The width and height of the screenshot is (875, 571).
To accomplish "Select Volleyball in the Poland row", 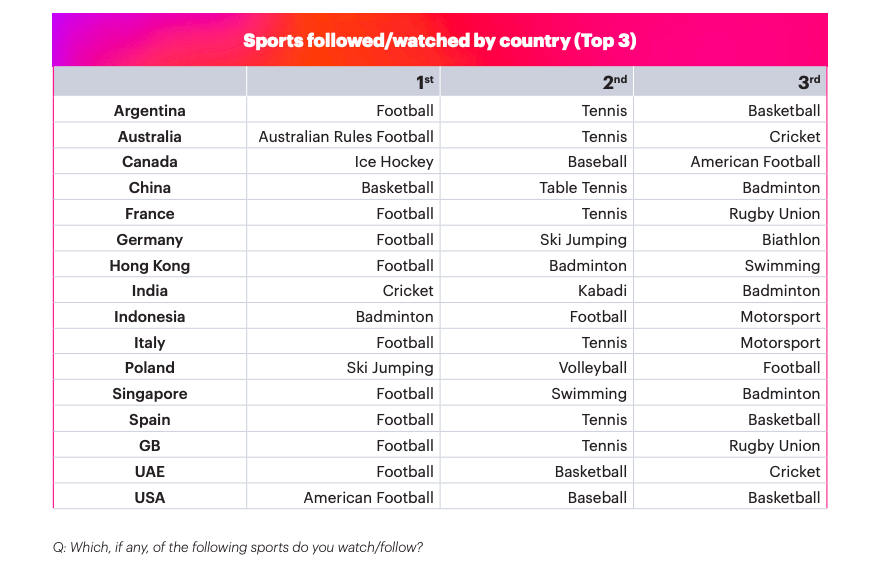I will click(593, 368).
